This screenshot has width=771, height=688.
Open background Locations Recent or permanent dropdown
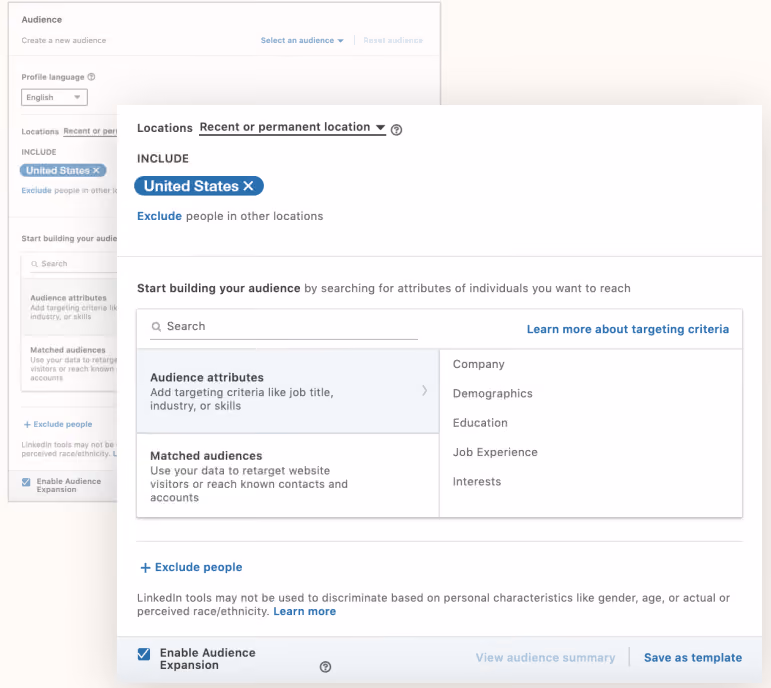click(x=90, y=131)
